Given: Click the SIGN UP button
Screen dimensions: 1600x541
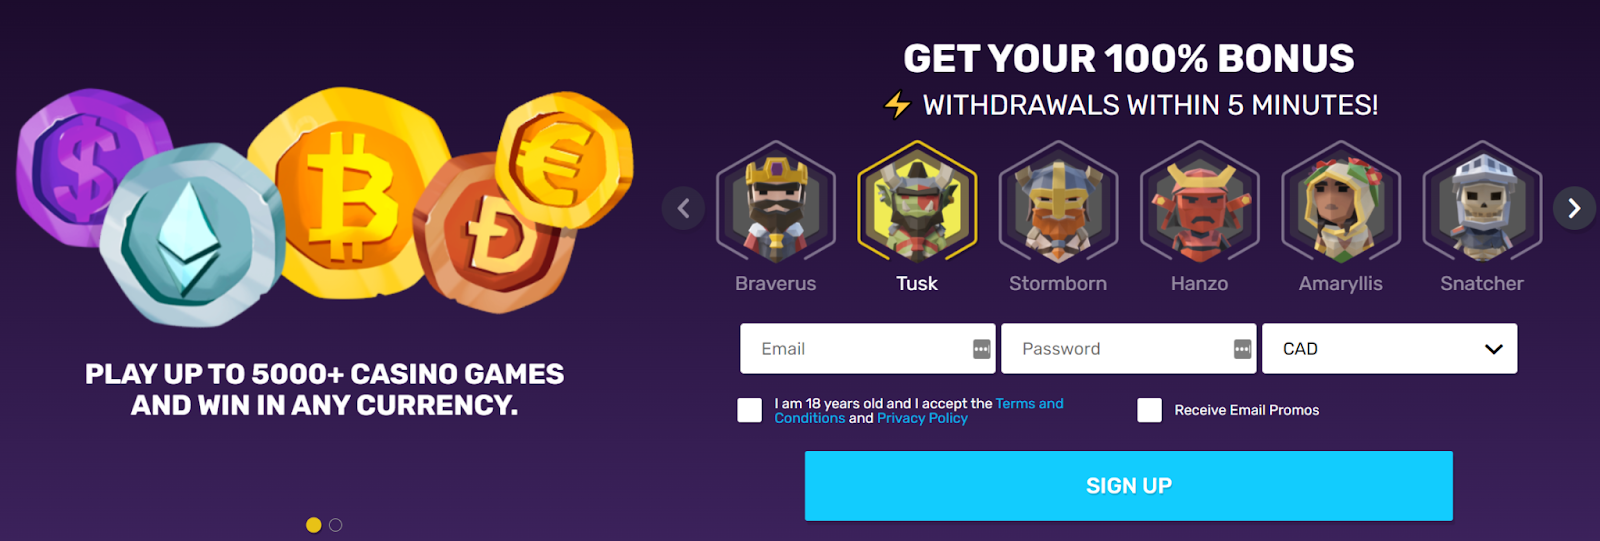Looking at the screenshot, I should [1128, 486].
